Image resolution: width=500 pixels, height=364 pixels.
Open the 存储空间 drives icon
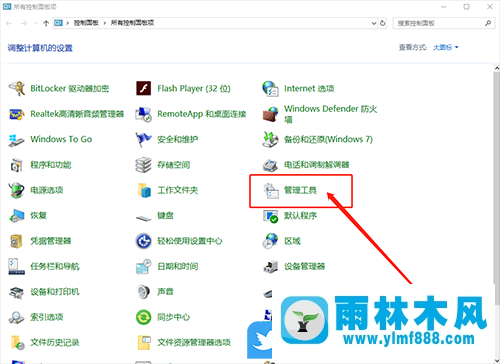tap(144, 165)
